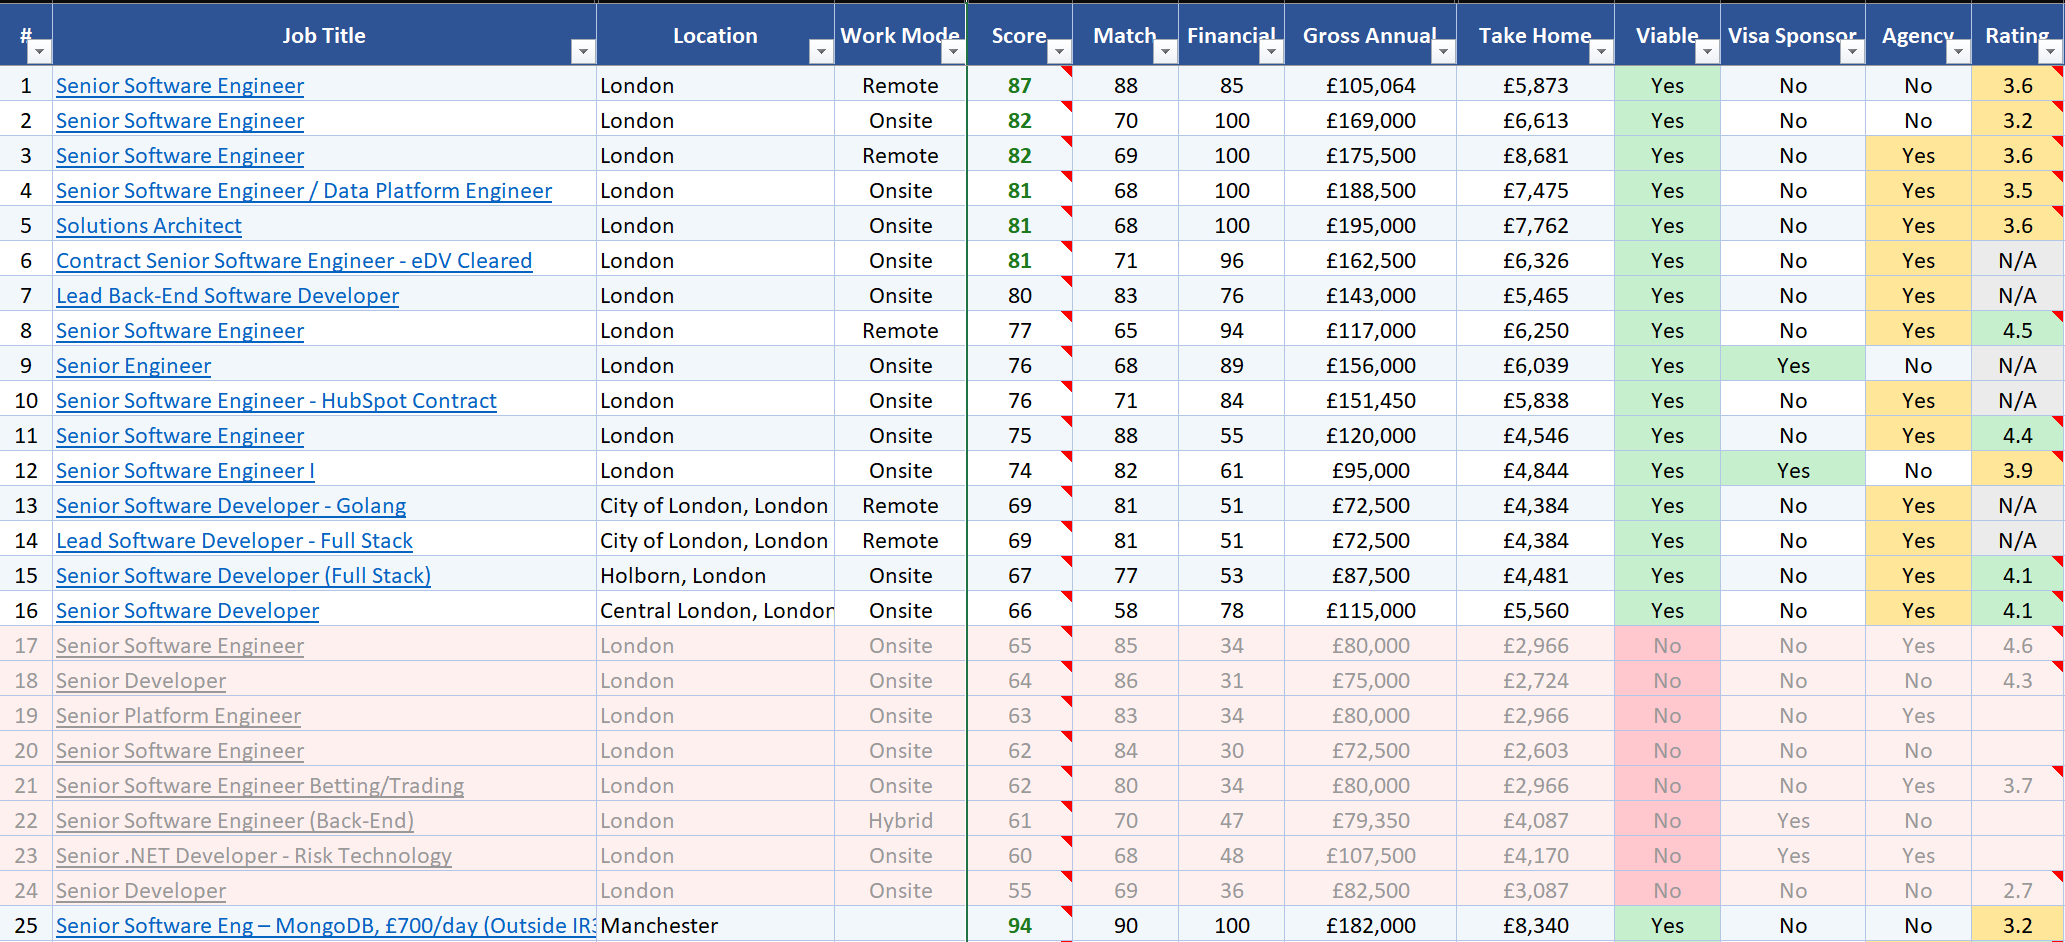The width and height of the screenshot is (2065, 942).
Task: Click the Financial column header
Action: [x=1231, y=35]
